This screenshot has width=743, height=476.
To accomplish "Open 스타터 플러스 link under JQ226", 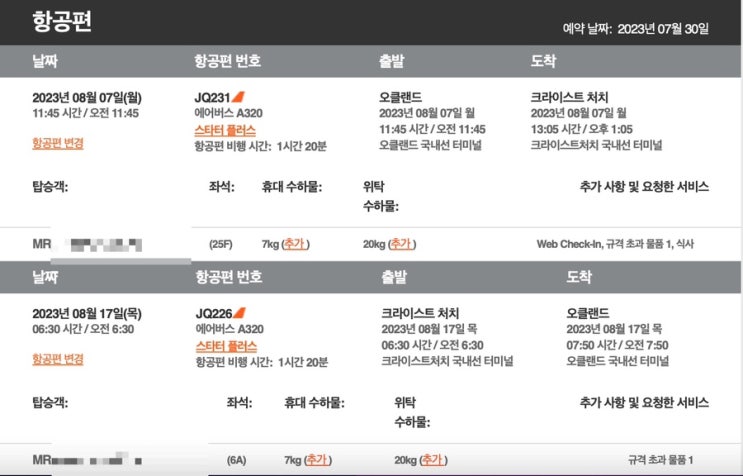I will click(226, 346).
